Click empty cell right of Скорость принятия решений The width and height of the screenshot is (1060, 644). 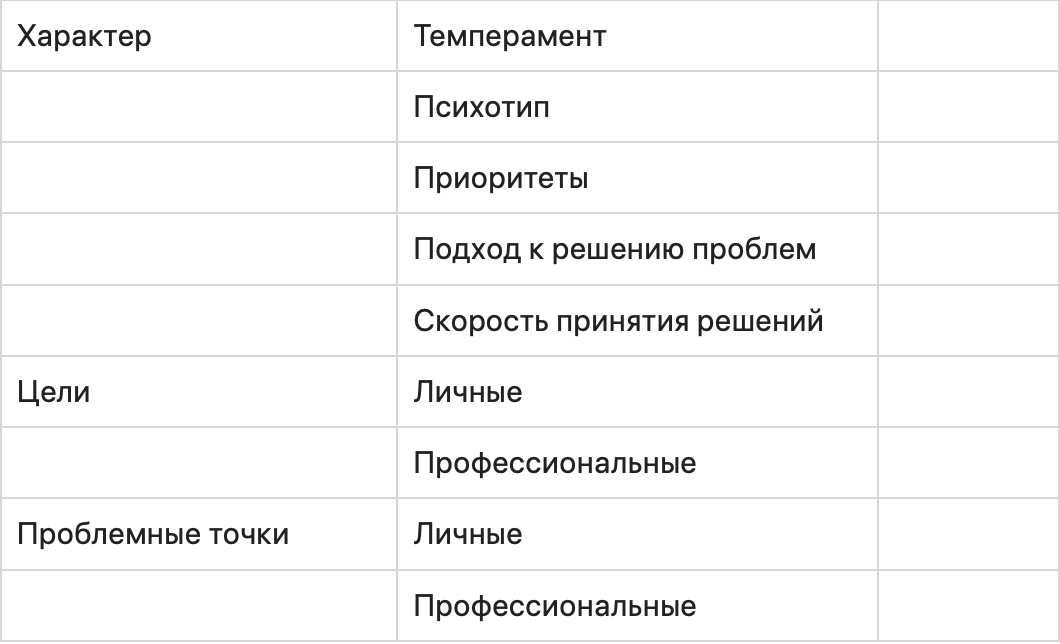pyautogui.click(x=968, y=320)
